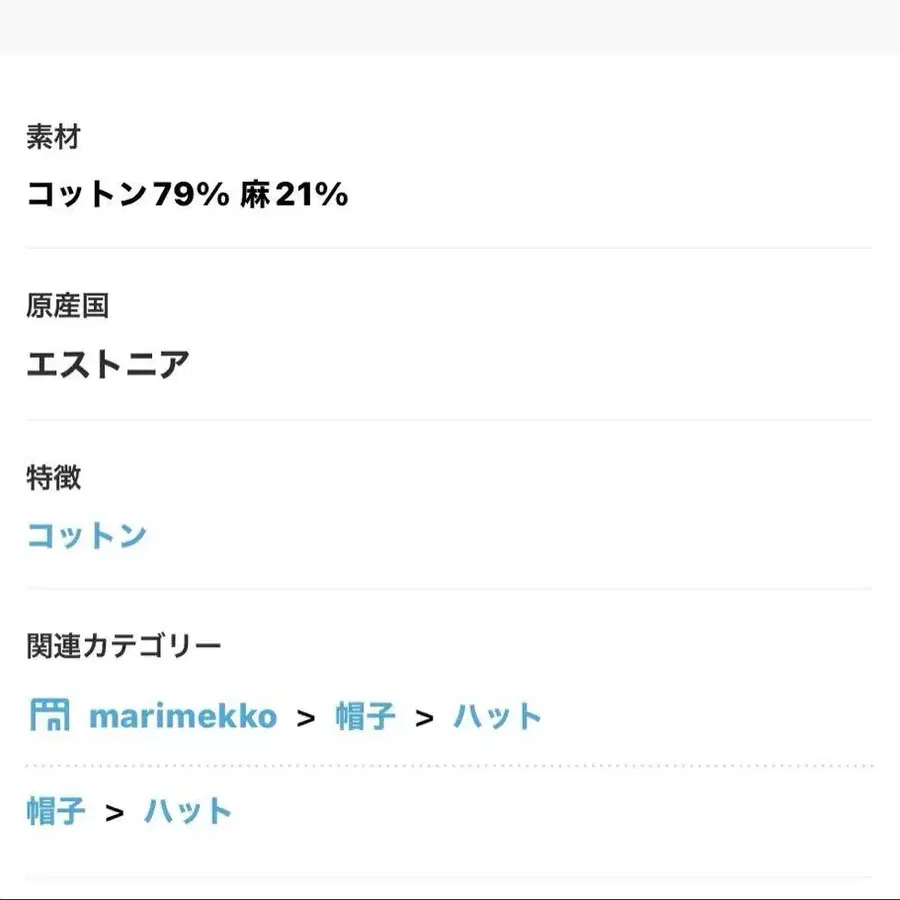The image size is (900, 900).
Task: Click the divider line below エストニア
Action: click(x=449, y=420)
